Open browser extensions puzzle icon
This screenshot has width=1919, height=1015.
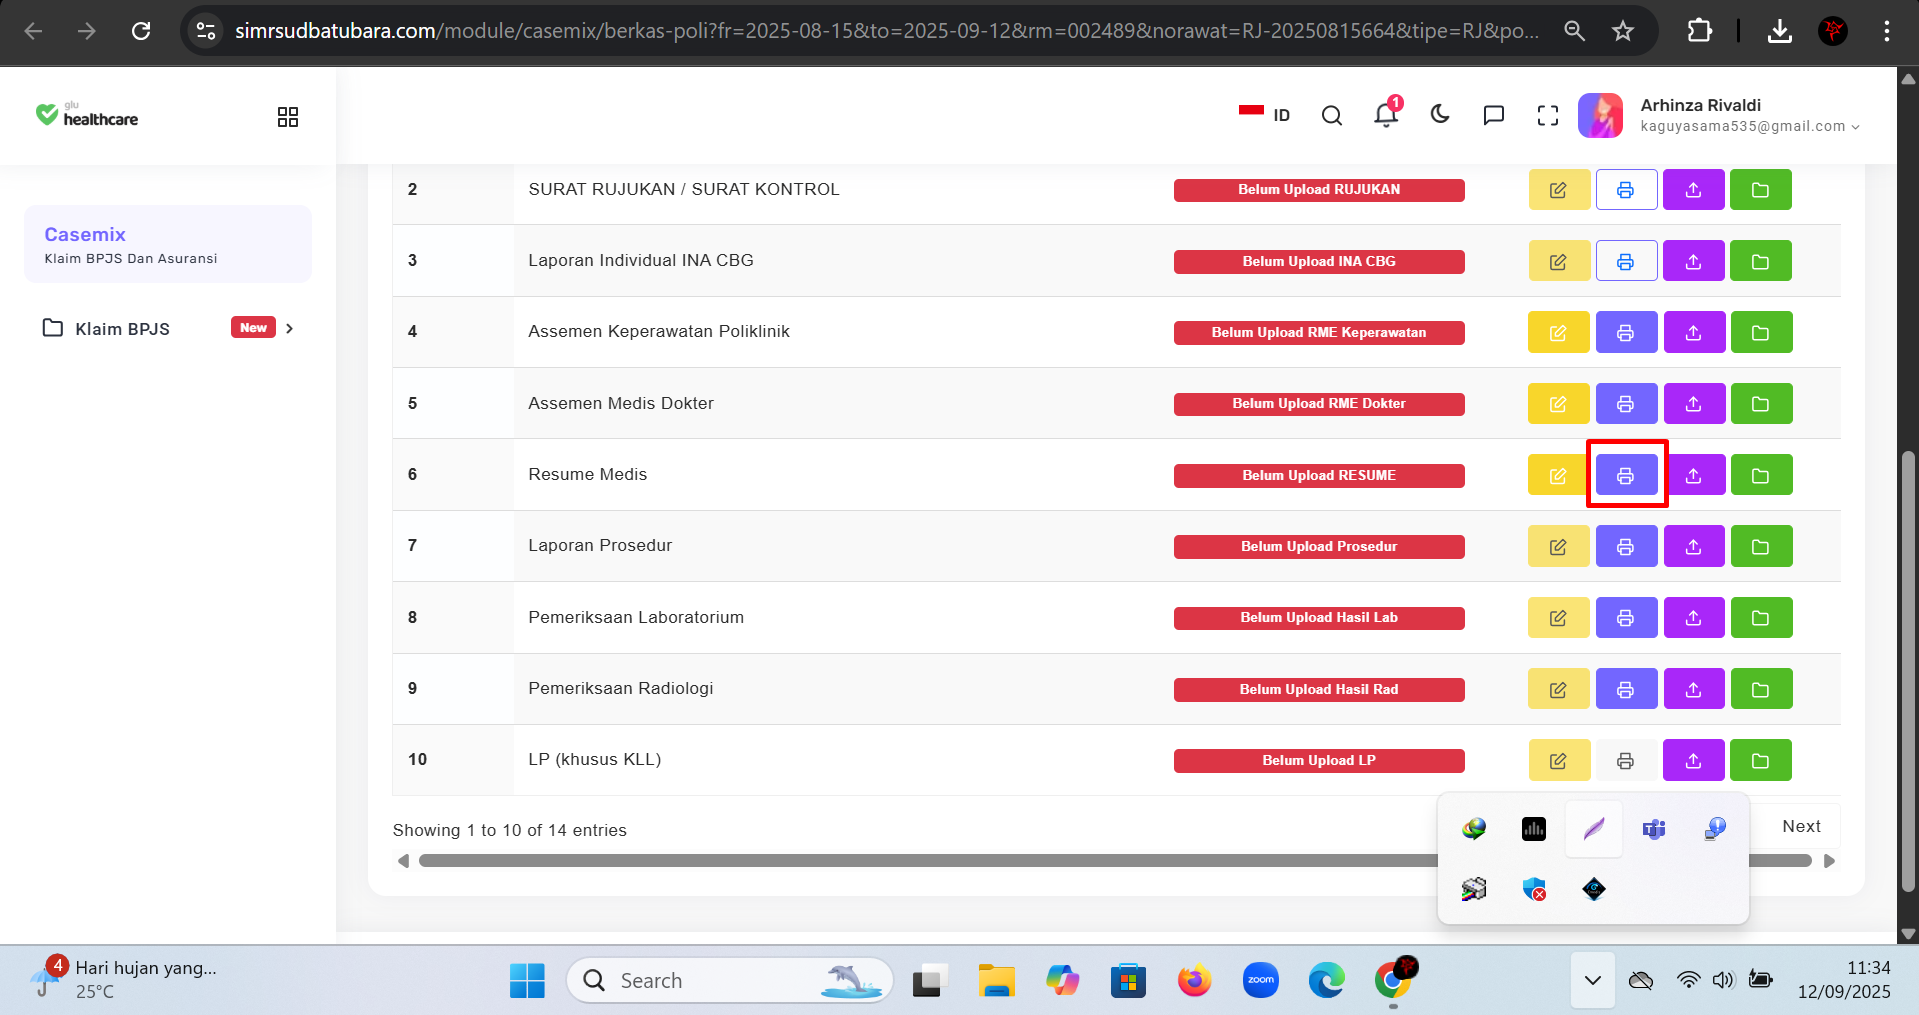(x=1699, y=31)
